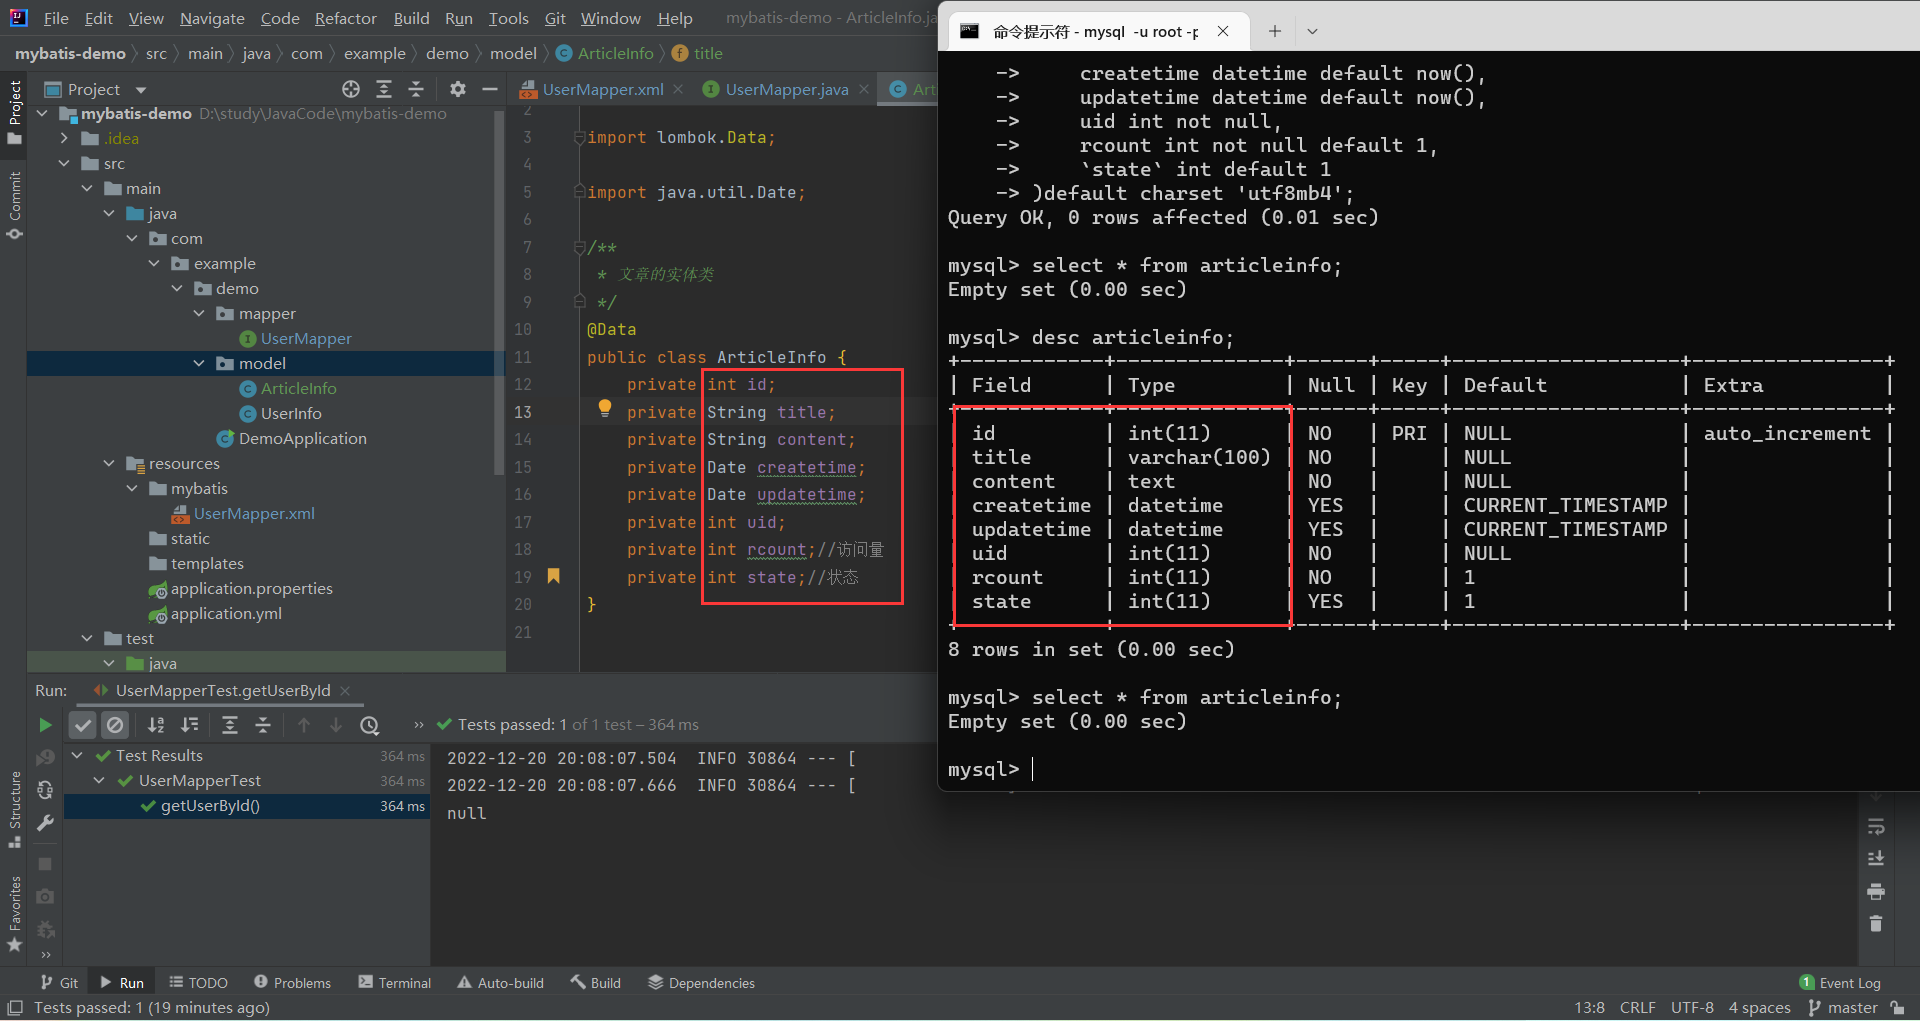Screen dimensions: 1920x1021
Task: Close the UserMapperTest.getUserById run tab
Action: pyautogui.click(x=345, y=691)
